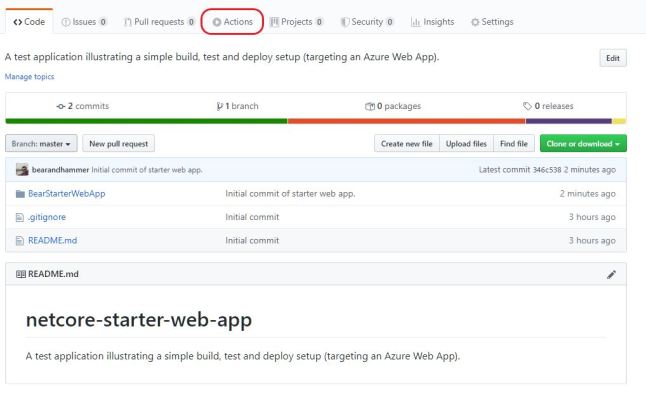Click the .gitignore file icon
The width and height of the screenshot is (646, 393).
(19, 217)
